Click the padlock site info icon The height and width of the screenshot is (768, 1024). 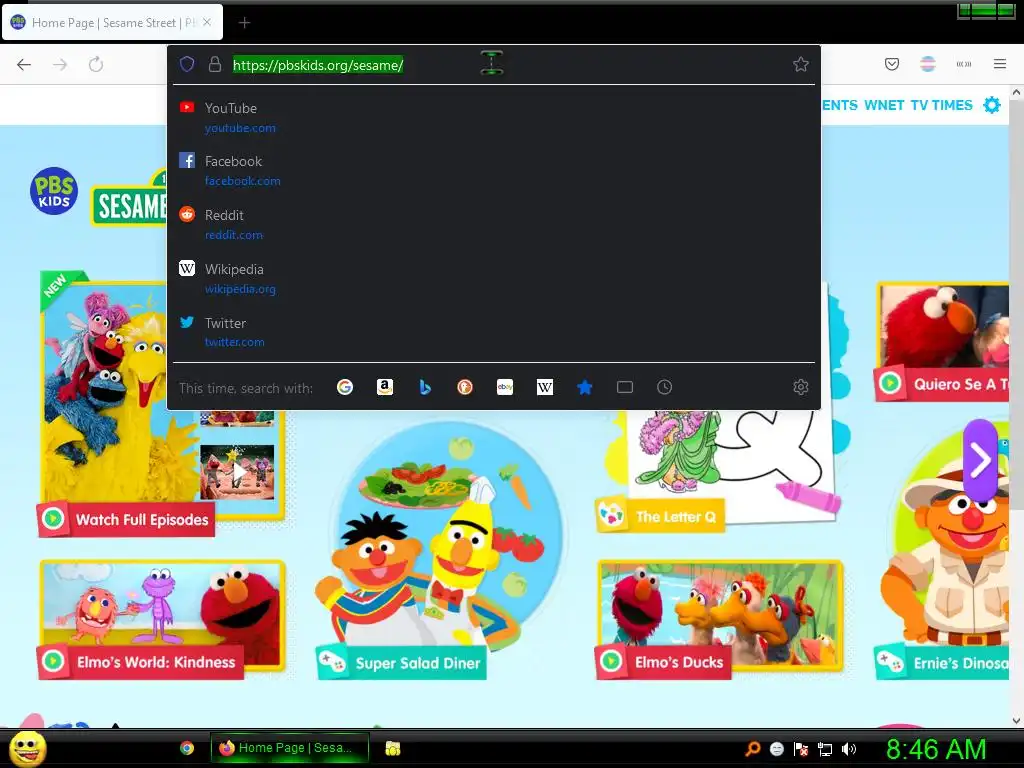(215, 64)
